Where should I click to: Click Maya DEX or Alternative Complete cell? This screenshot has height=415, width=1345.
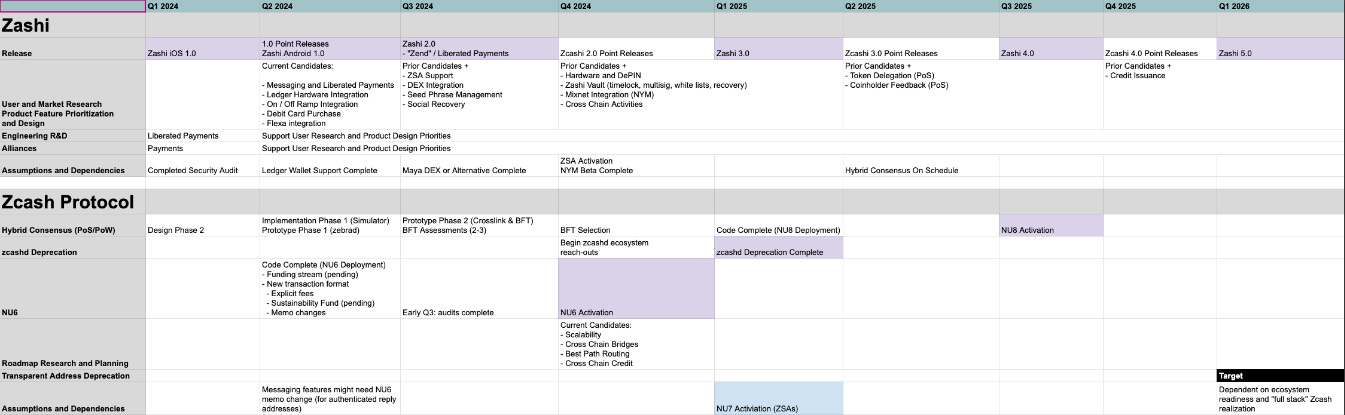point(478,165)
